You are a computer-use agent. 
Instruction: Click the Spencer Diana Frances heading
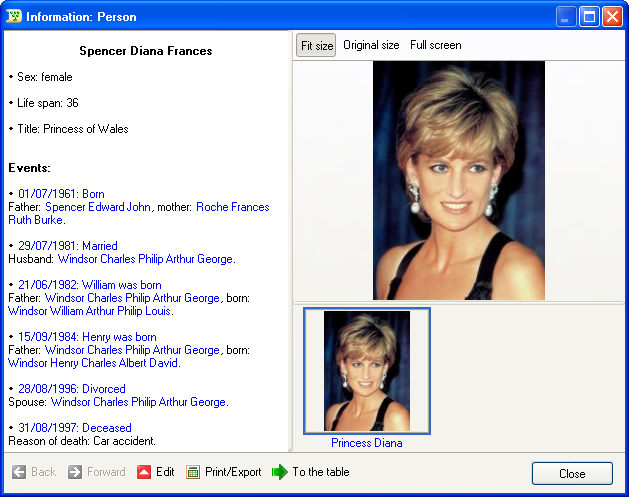(x=146, y=51)
